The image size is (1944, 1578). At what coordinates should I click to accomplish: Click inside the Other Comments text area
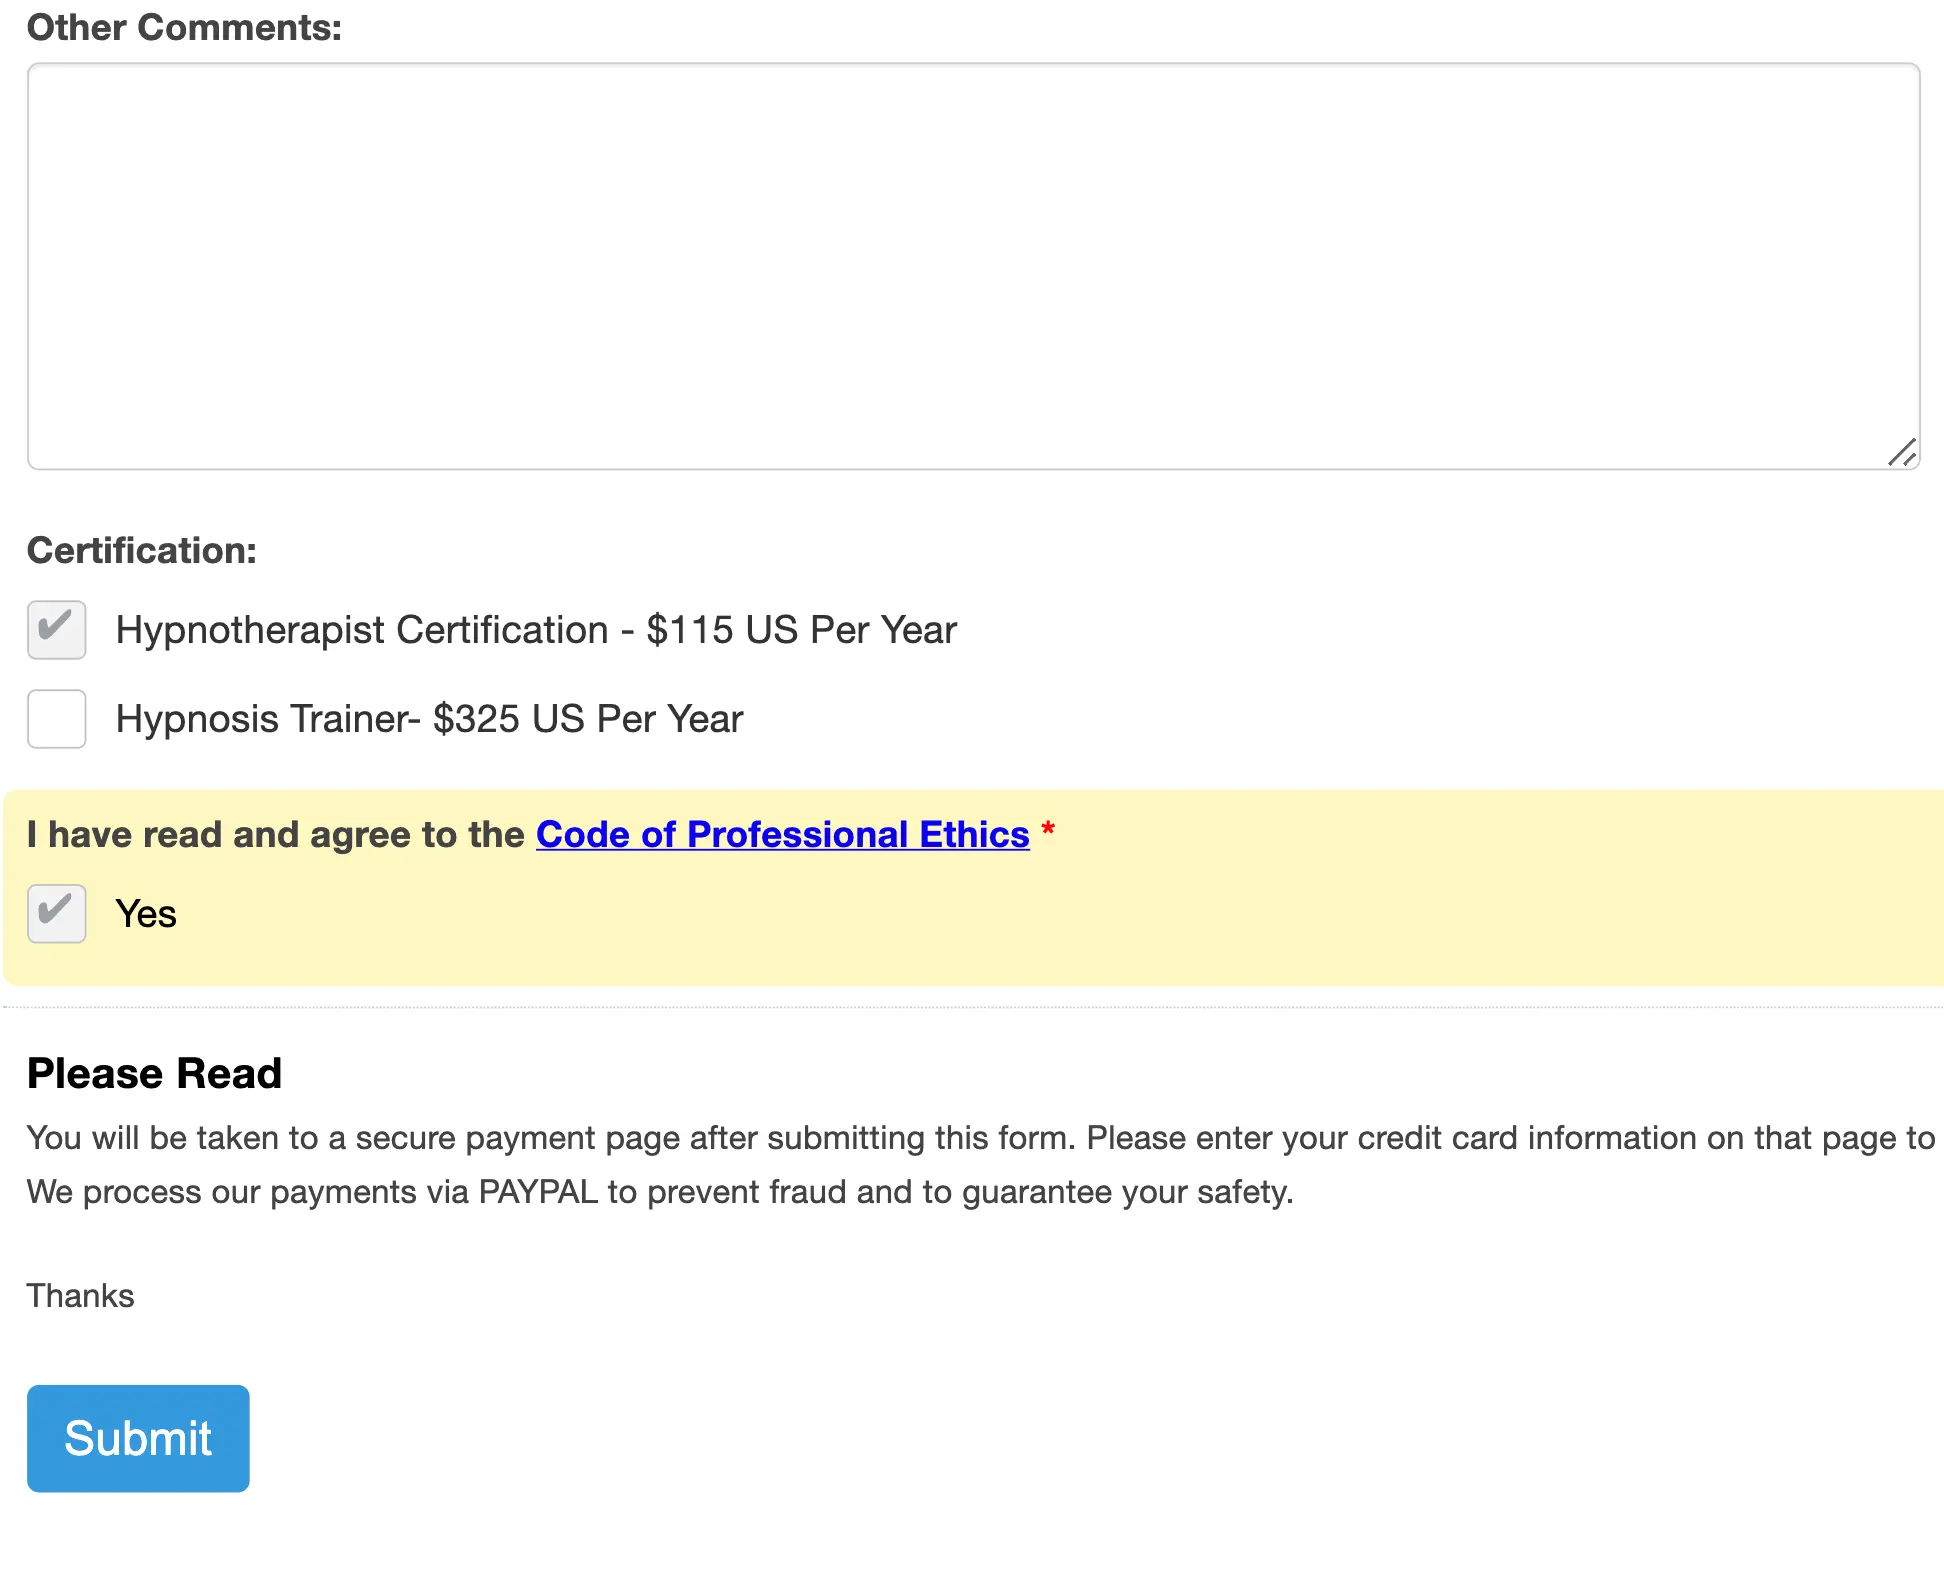pyautogui.click(x=972, y=266)
